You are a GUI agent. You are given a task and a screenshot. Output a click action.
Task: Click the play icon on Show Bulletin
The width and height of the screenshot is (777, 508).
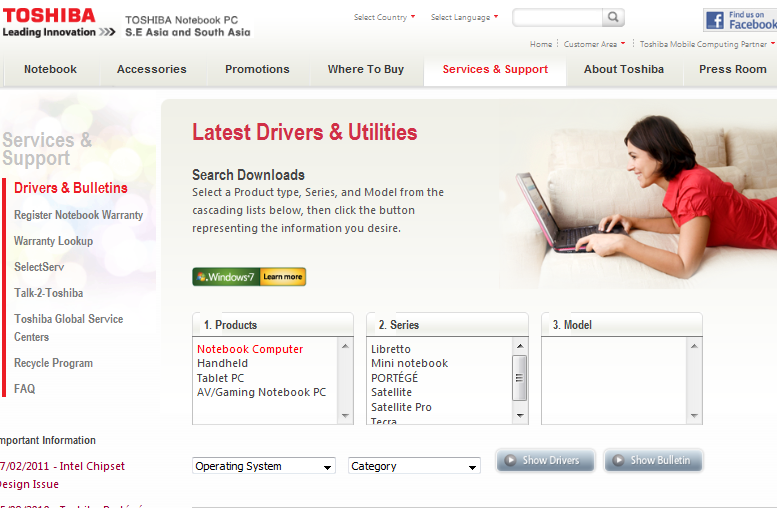[618, 460]
